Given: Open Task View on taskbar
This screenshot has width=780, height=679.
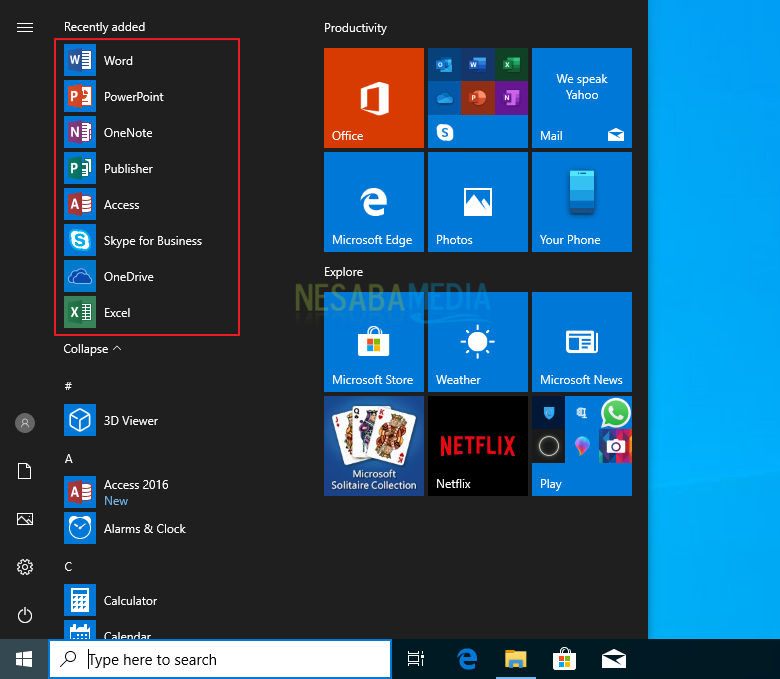Looking at the screenshot, I should 415,659.
